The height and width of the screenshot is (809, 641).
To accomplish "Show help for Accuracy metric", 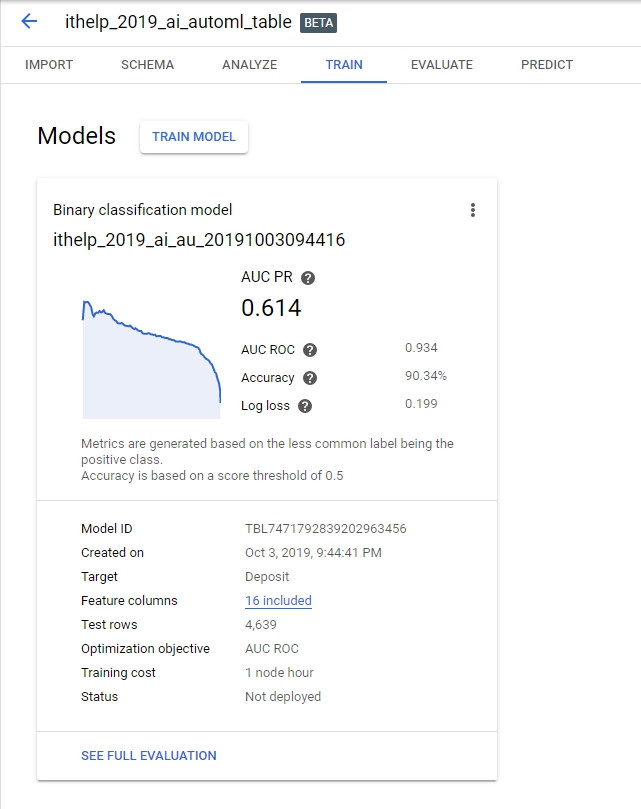I will (310, 378).
